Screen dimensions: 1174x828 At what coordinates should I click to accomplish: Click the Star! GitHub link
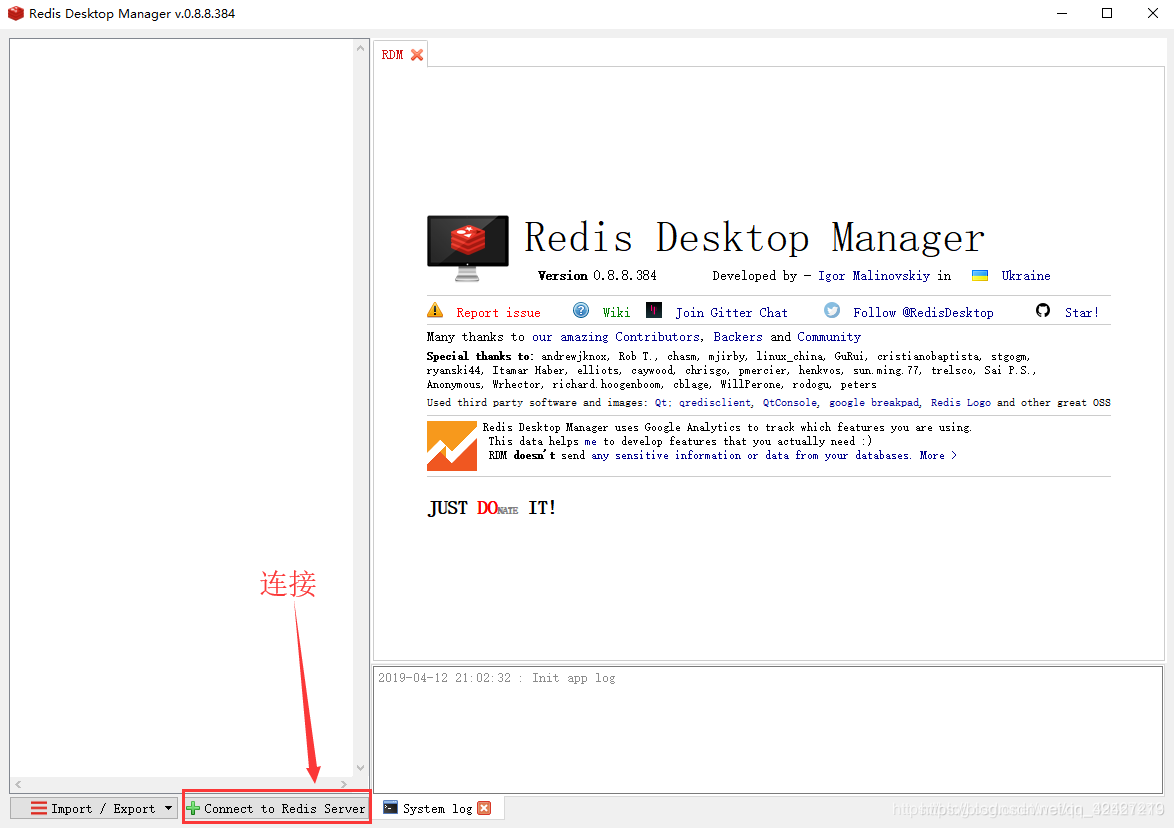(1082, 313)
